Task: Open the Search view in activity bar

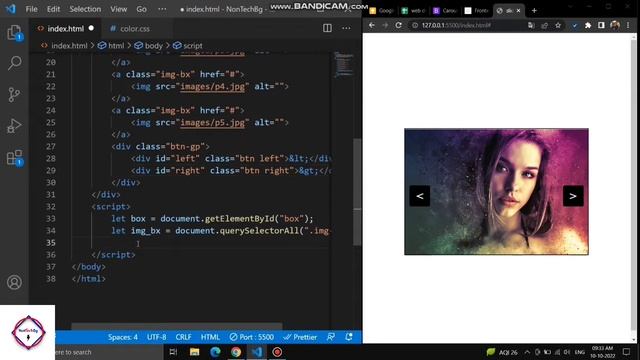Action: click(14, 63)
